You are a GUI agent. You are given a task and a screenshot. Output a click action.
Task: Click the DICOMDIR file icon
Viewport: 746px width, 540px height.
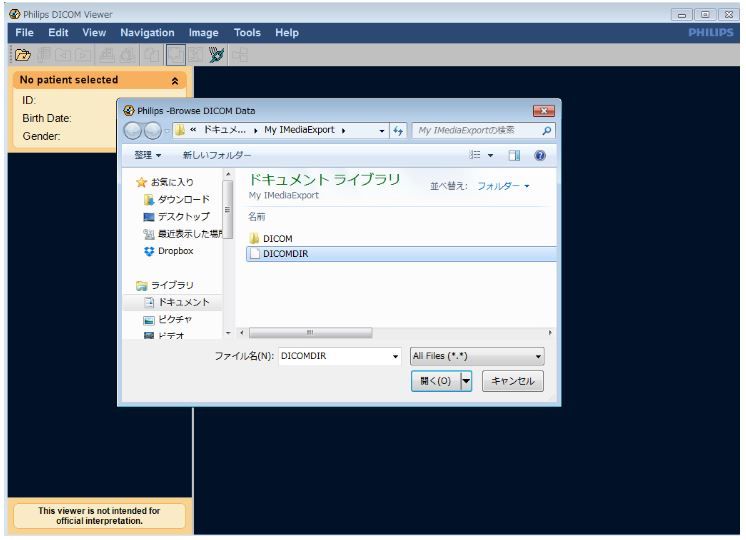click(255, 254)
